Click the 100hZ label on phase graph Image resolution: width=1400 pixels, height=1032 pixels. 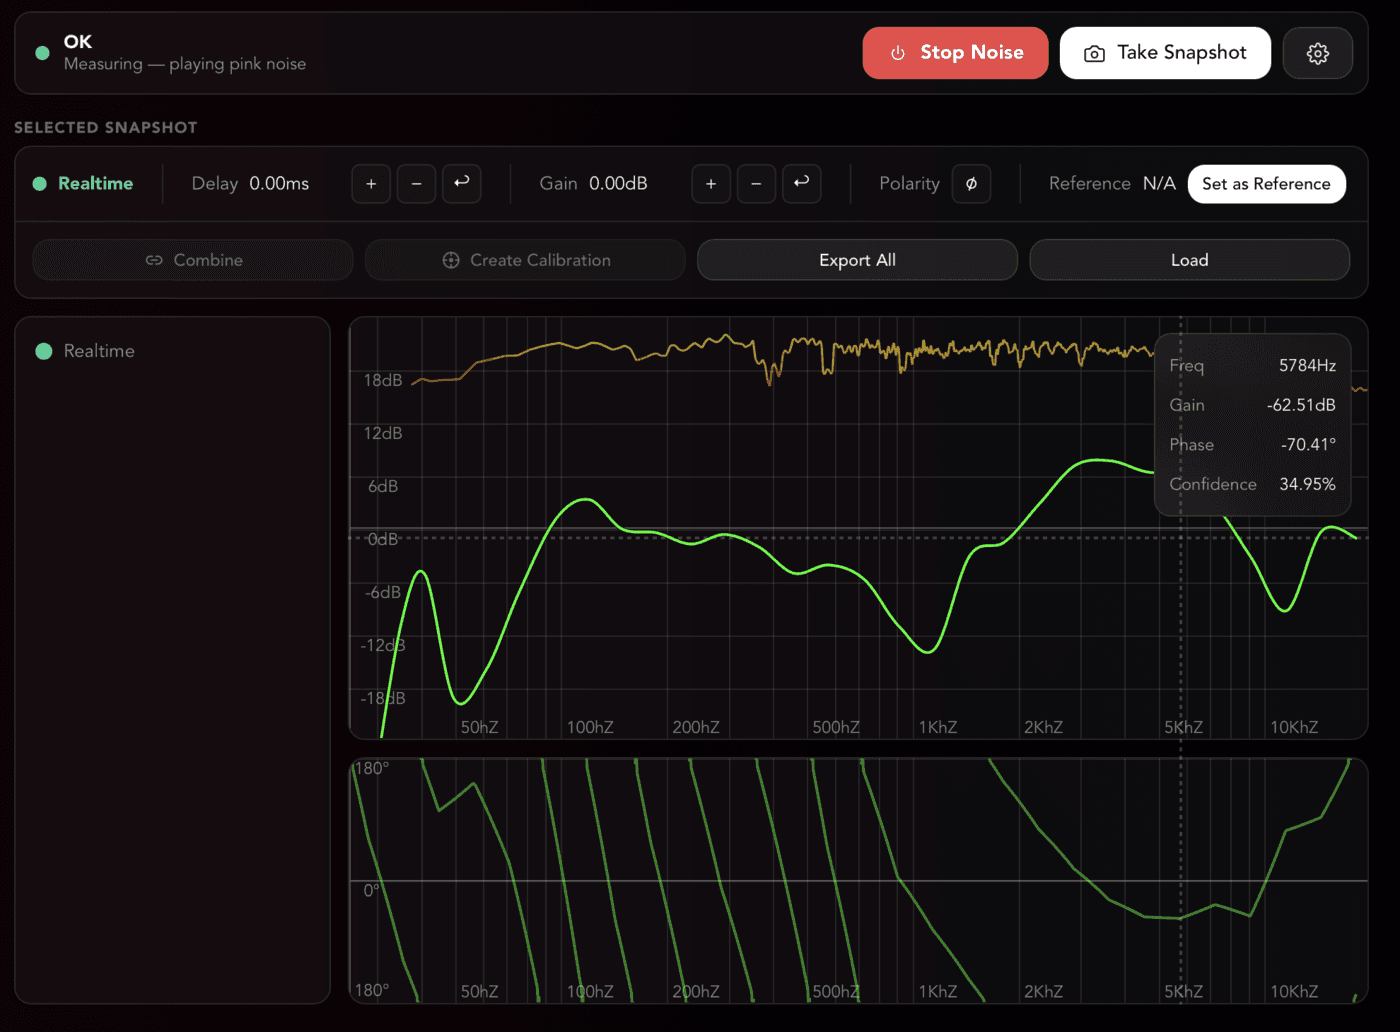(590, 992)
